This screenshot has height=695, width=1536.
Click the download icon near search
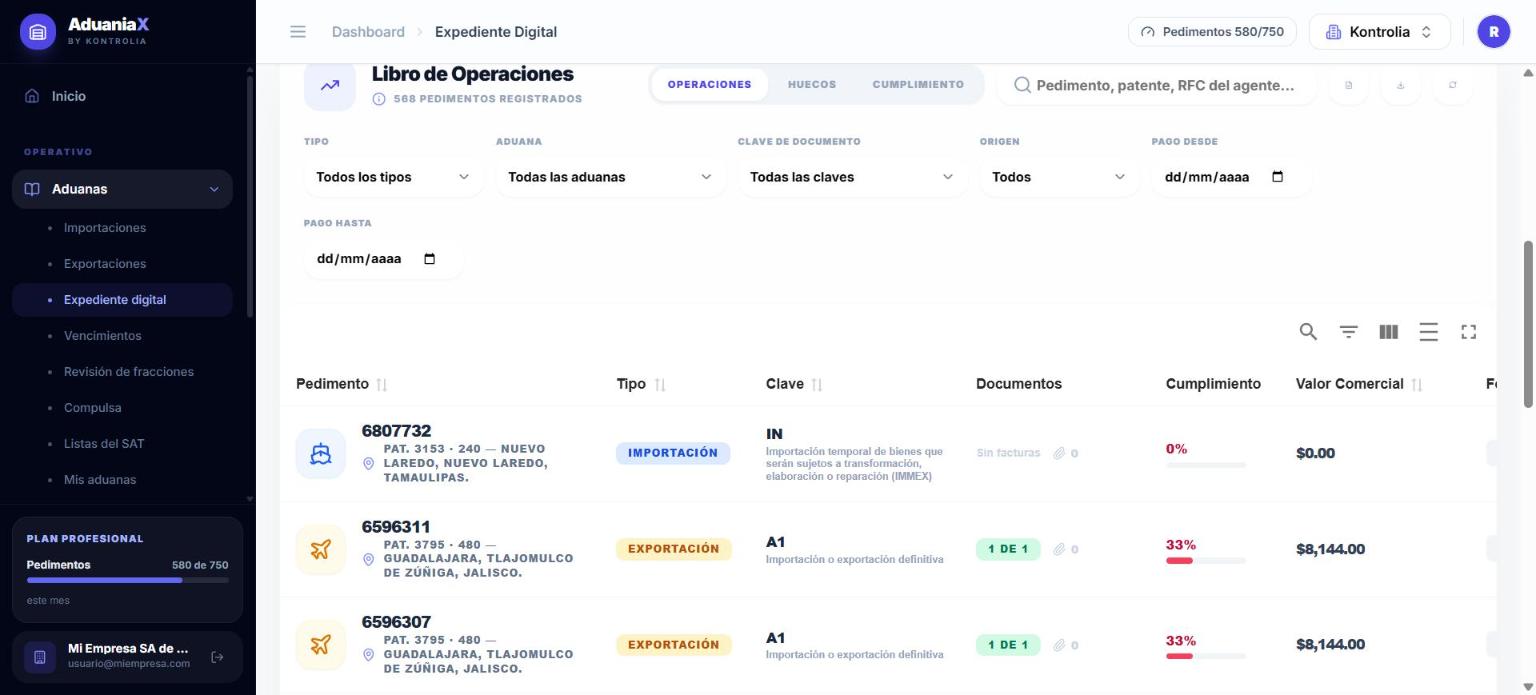[1400, 85]
